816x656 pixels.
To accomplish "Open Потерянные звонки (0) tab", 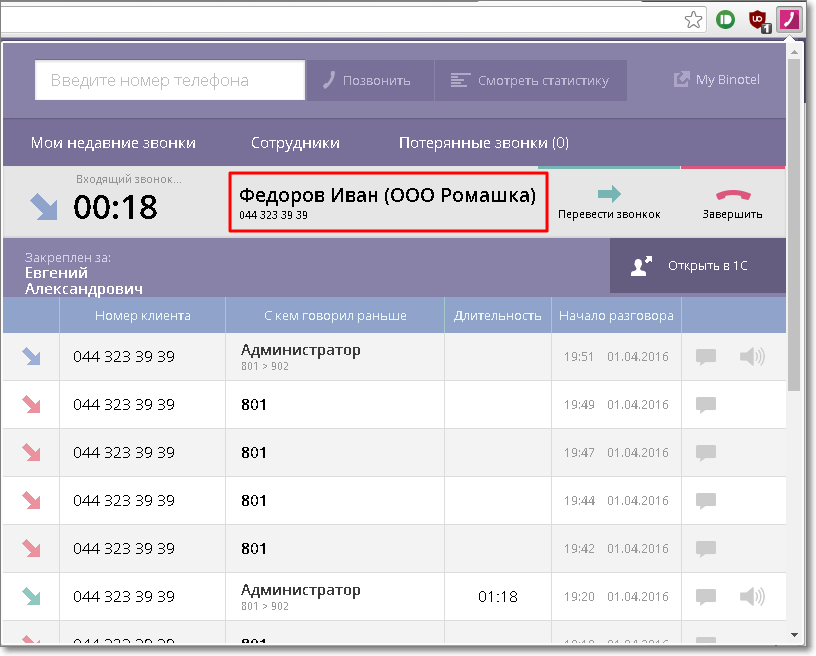I will point(483,143).
